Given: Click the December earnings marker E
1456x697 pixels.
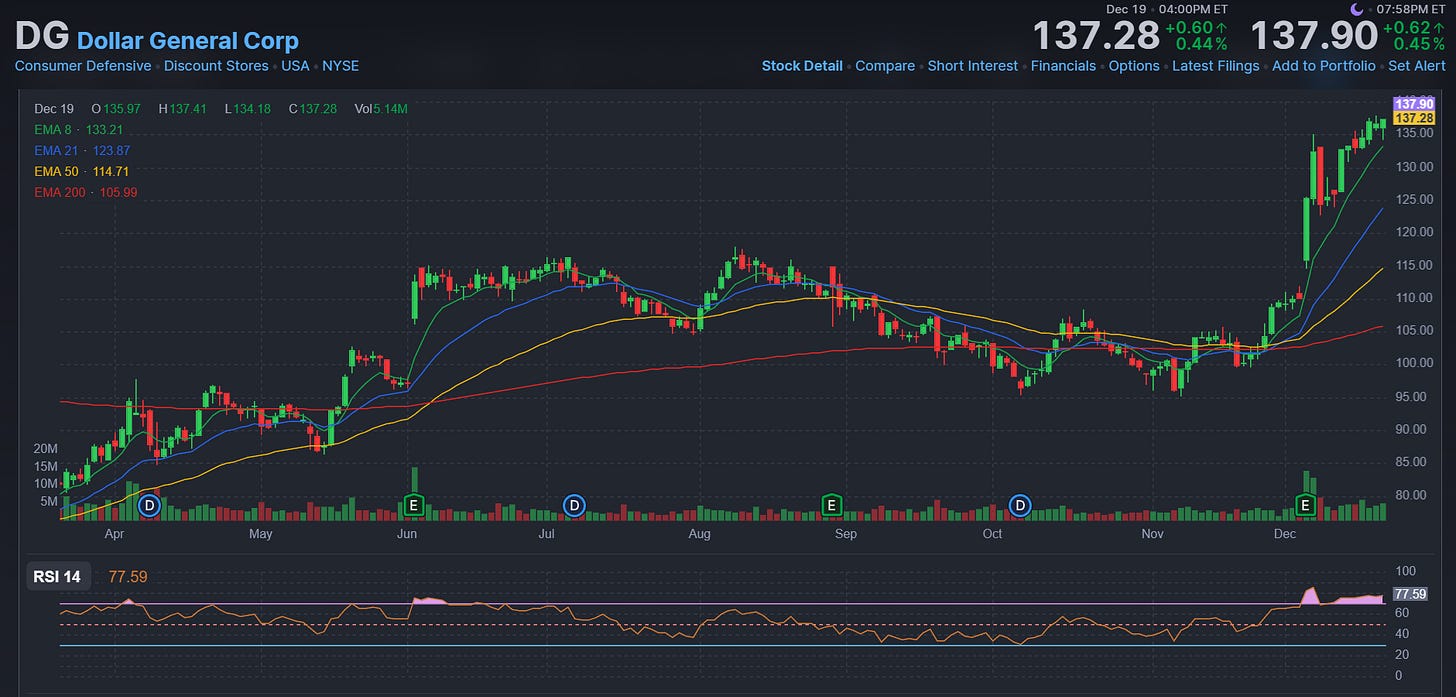Looking at the screenshot, I should pos(1305,505).
